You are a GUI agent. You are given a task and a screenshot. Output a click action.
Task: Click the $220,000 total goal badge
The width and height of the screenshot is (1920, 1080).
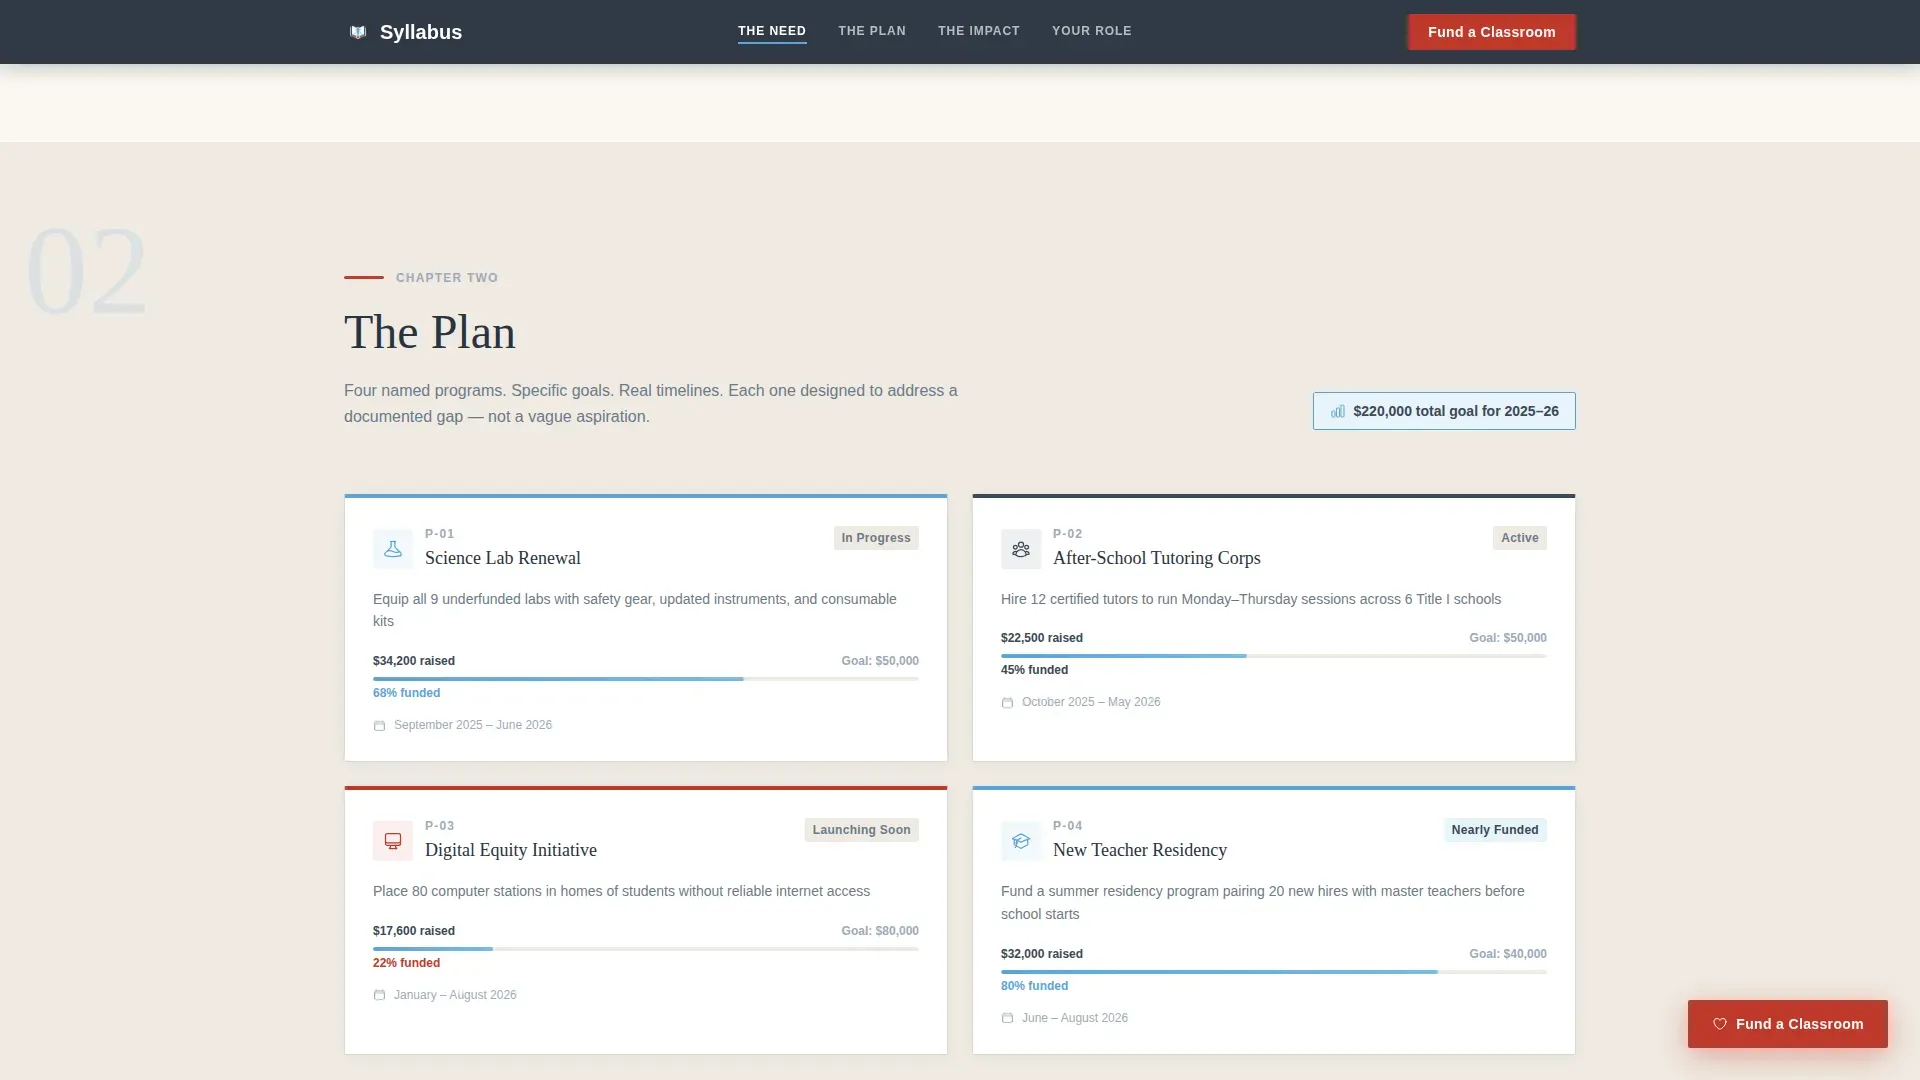point(1444,411)
